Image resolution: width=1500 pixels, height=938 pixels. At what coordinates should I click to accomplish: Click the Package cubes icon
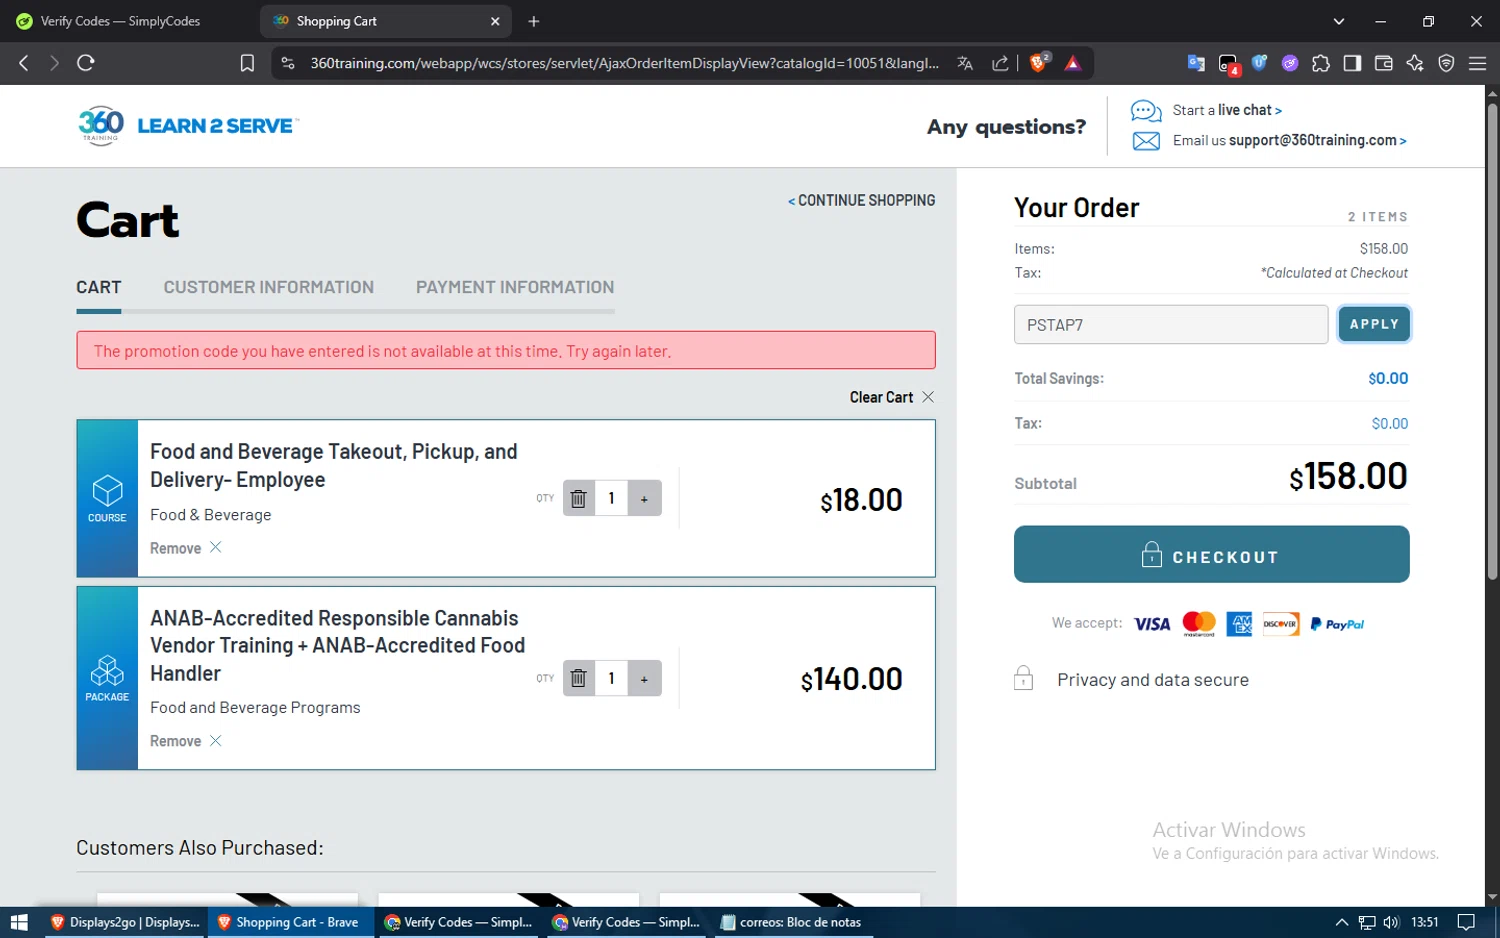107,671
